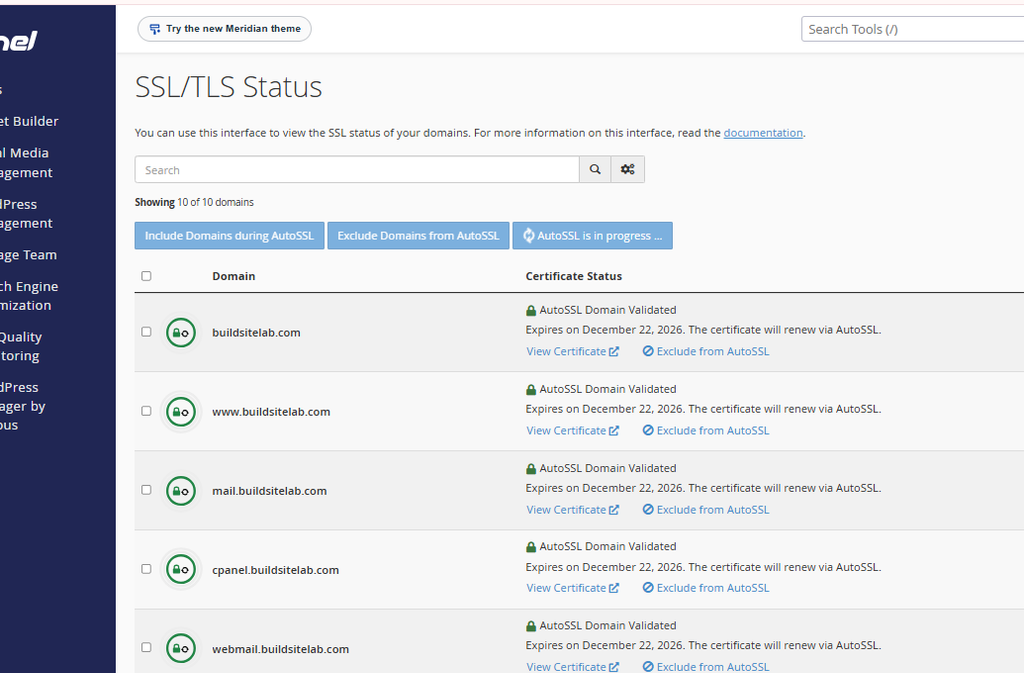Click the search magnifier icon button
Image resolution: width=1024 pixels, height=673 pixels.
tap(595, 170)
